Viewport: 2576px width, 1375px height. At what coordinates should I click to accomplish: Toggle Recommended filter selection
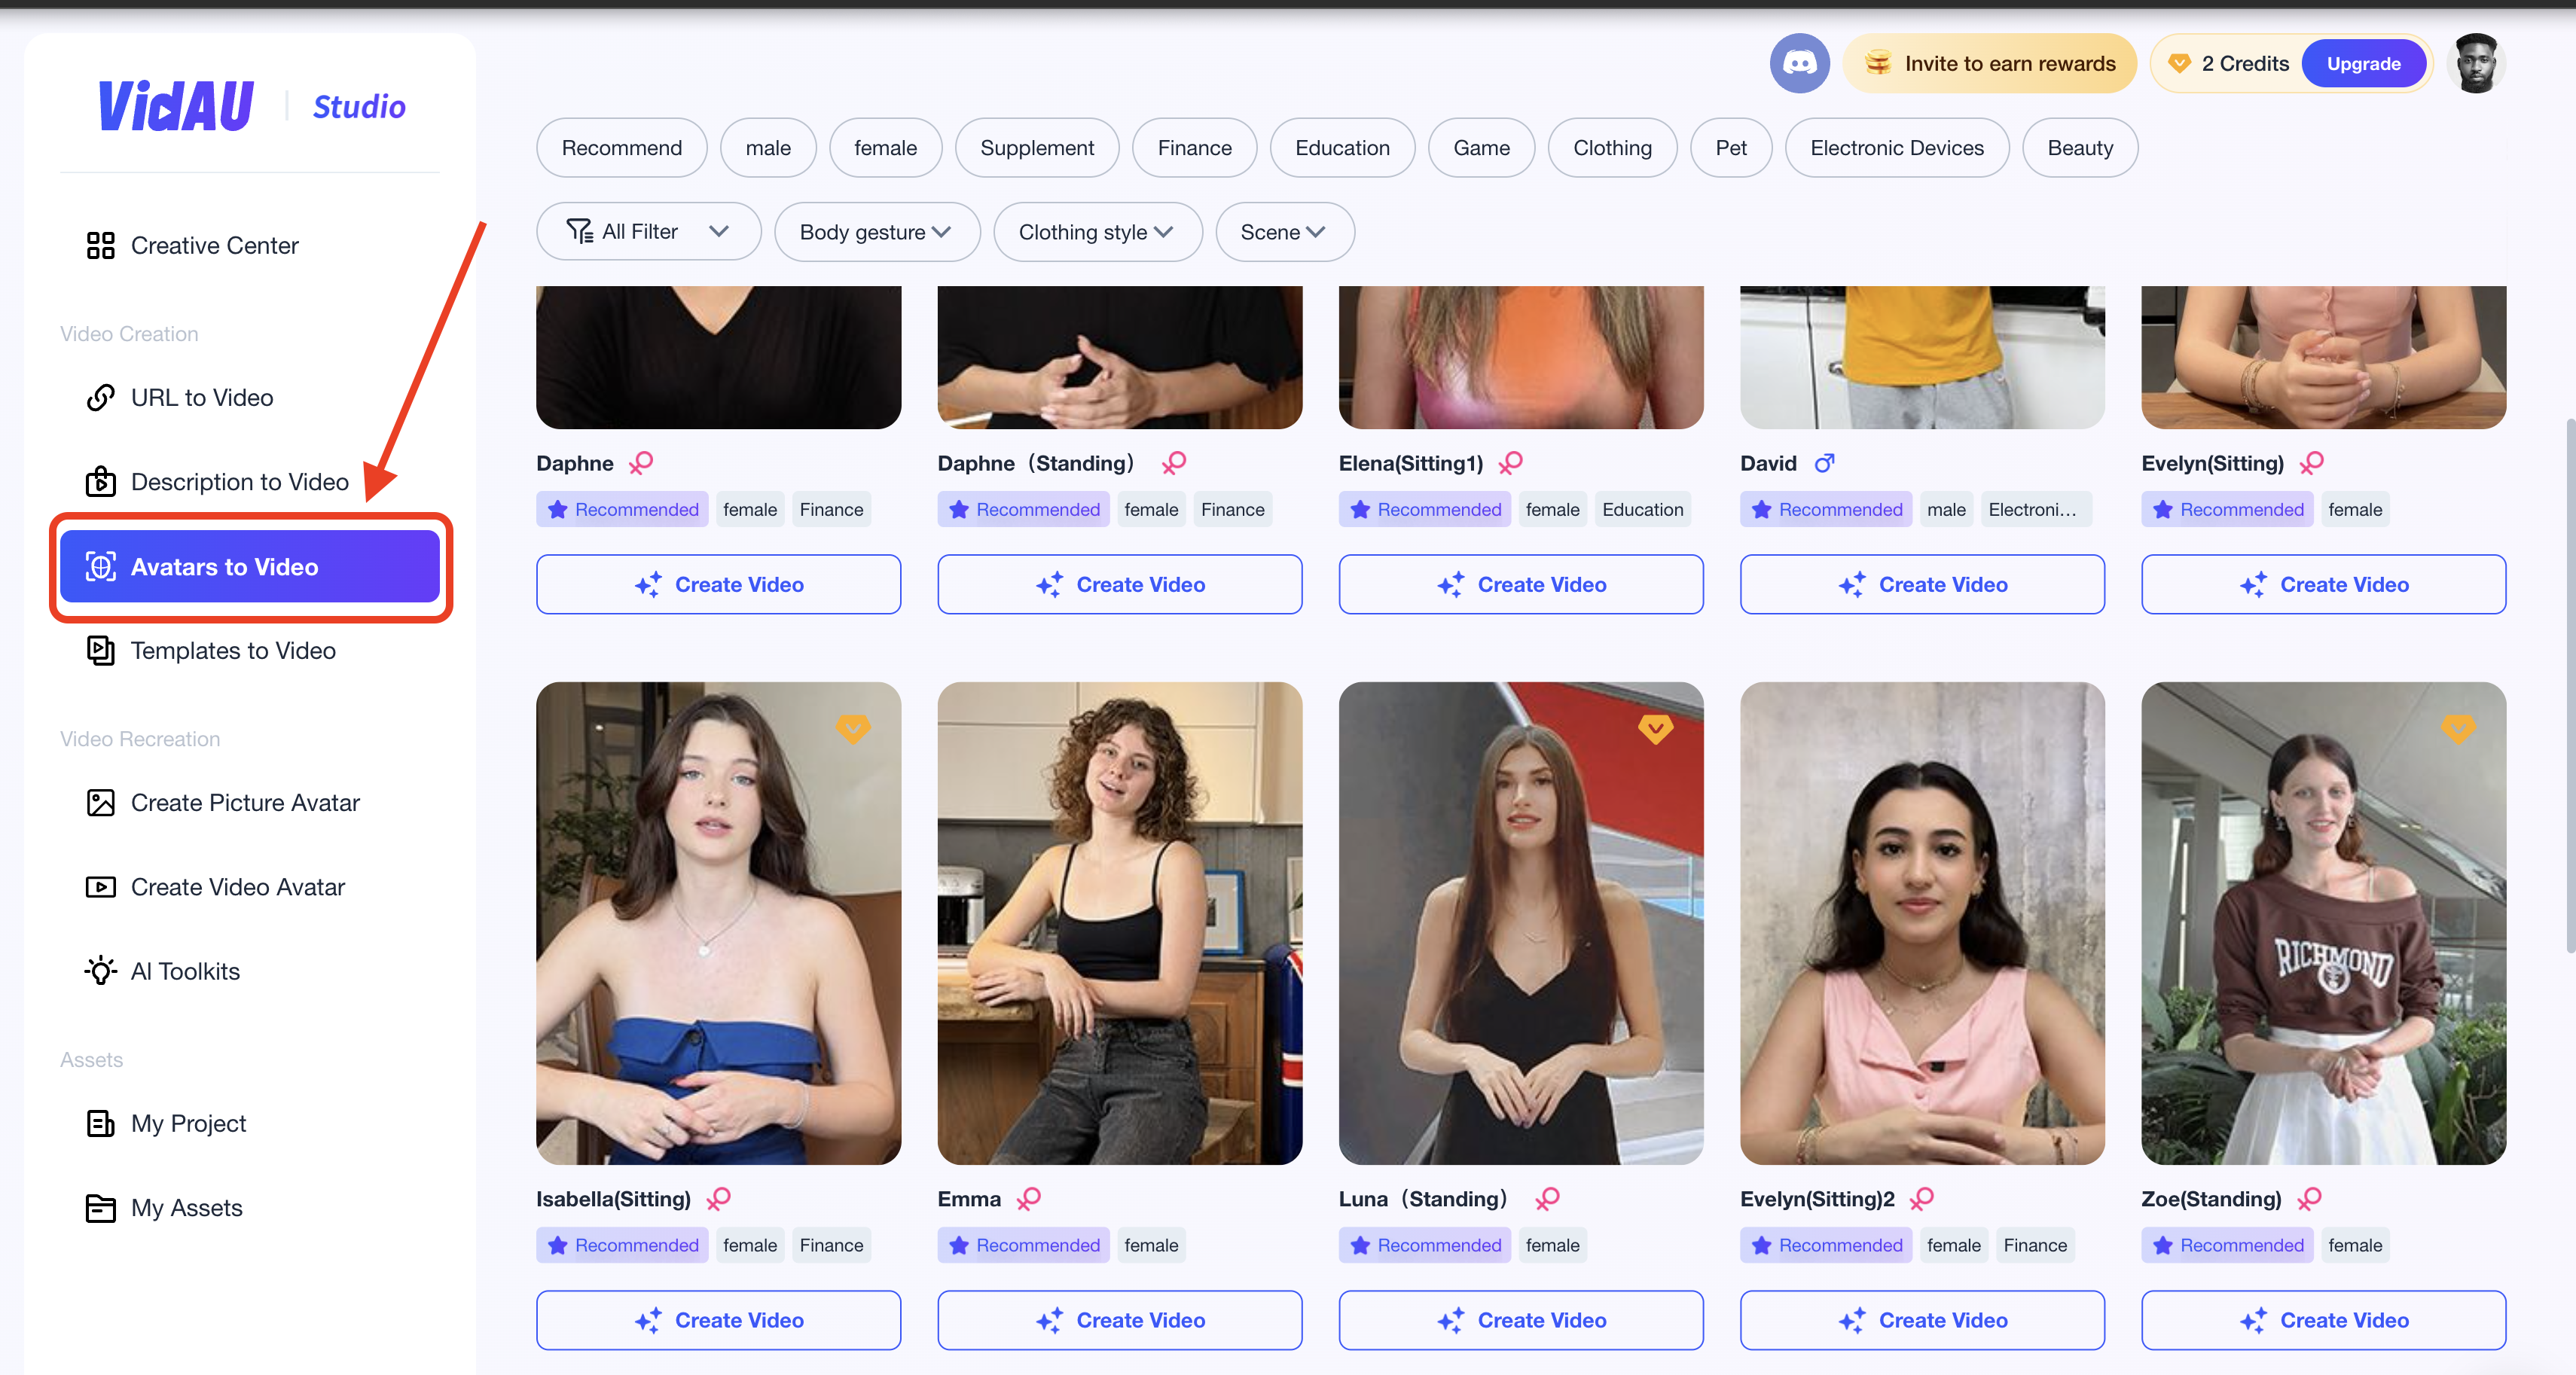pos(622,147)
